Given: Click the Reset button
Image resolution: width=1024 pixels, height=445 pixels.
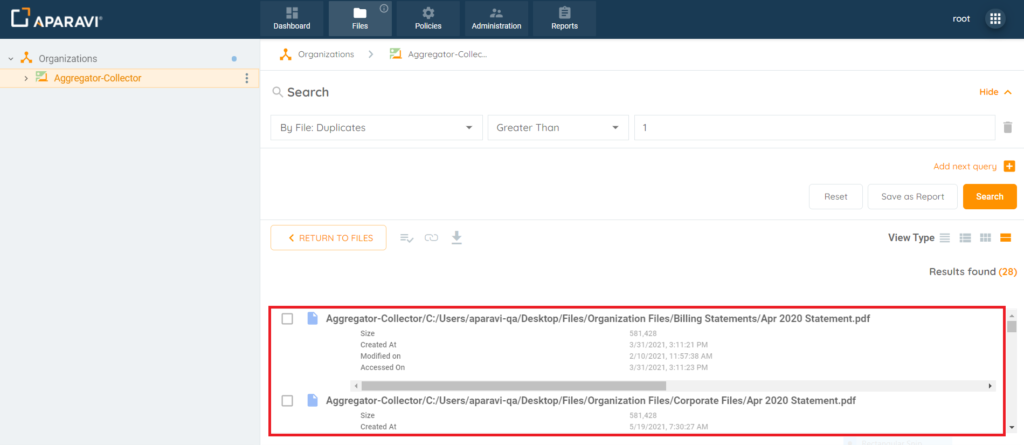Looking at the screenshot, I should coord(836,197).
